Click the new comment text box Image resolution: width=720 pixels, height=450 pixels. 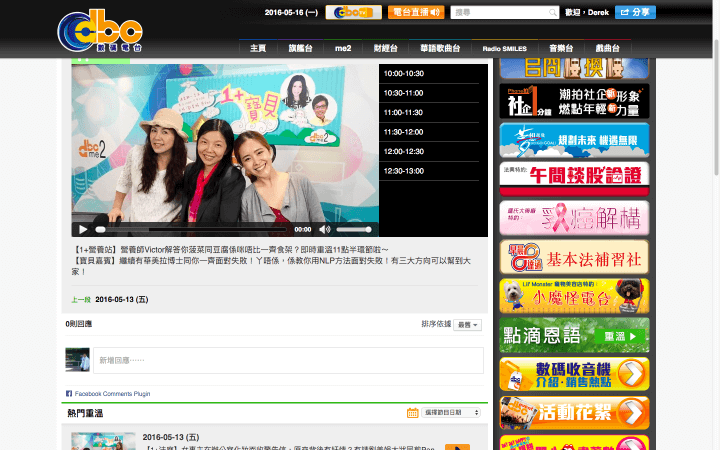pyautogui.click(x=288, y=360)
